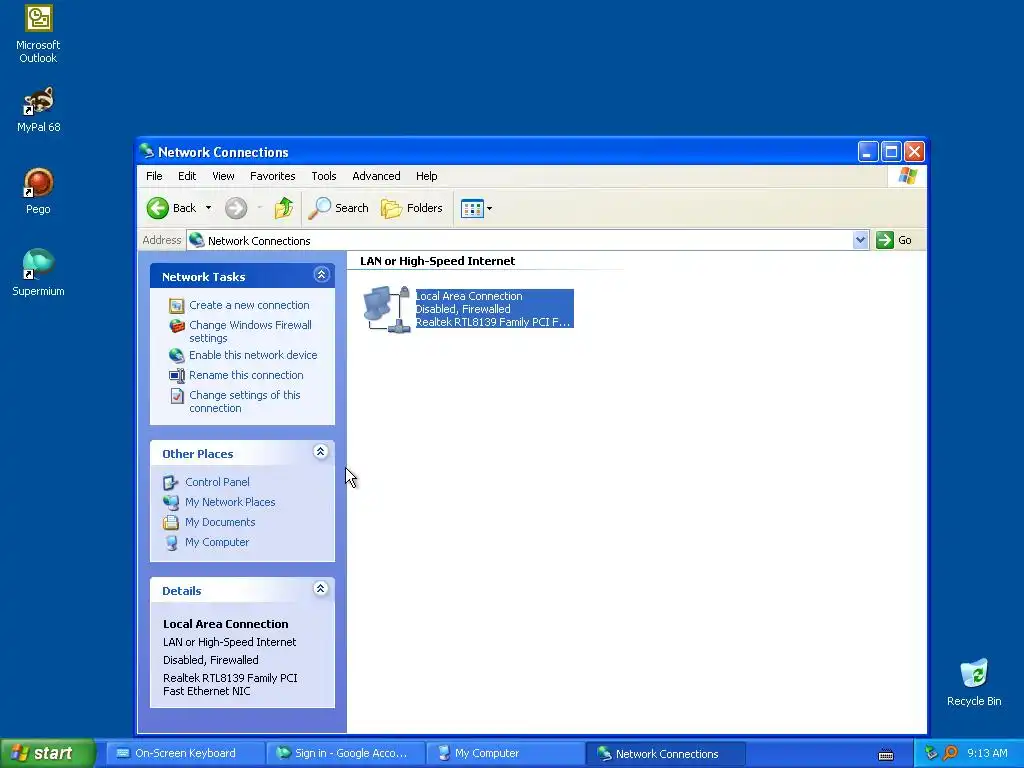Screen dimensions: 1024x768
Task: Click Create a new connection link
Action: tap(249, 306)
